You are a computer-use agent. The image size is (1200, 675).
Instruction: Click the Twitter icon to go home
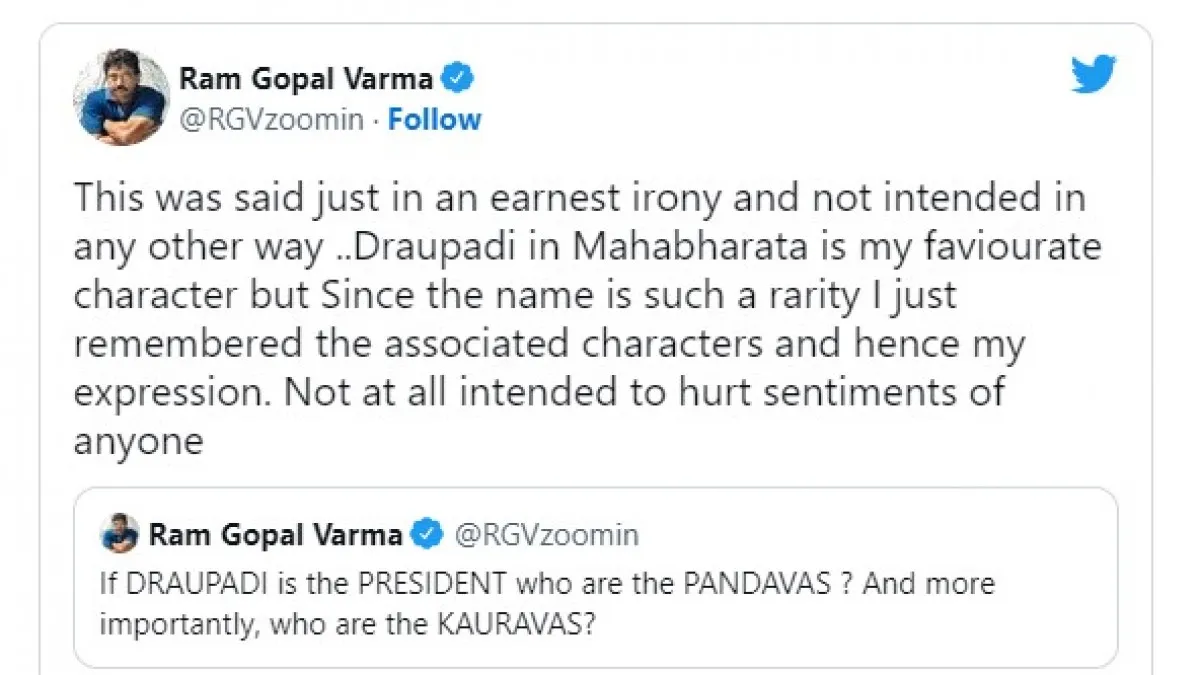pyautogui.click(x=1094, y=71)
